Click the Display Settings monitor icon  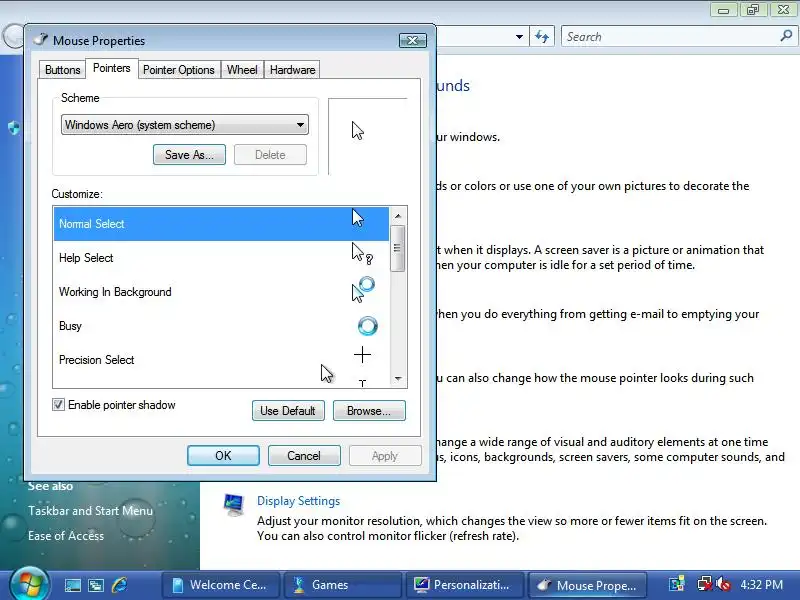point(234,505)
